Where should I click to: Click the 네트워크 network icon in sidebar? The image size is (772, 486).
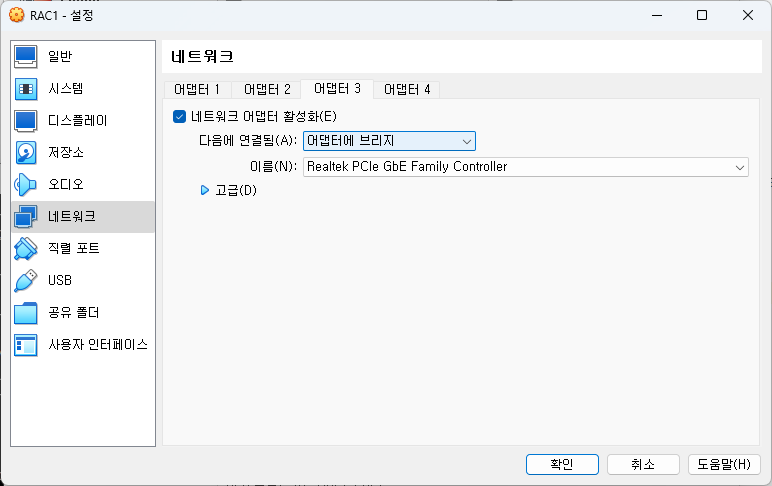click(26, 217)
